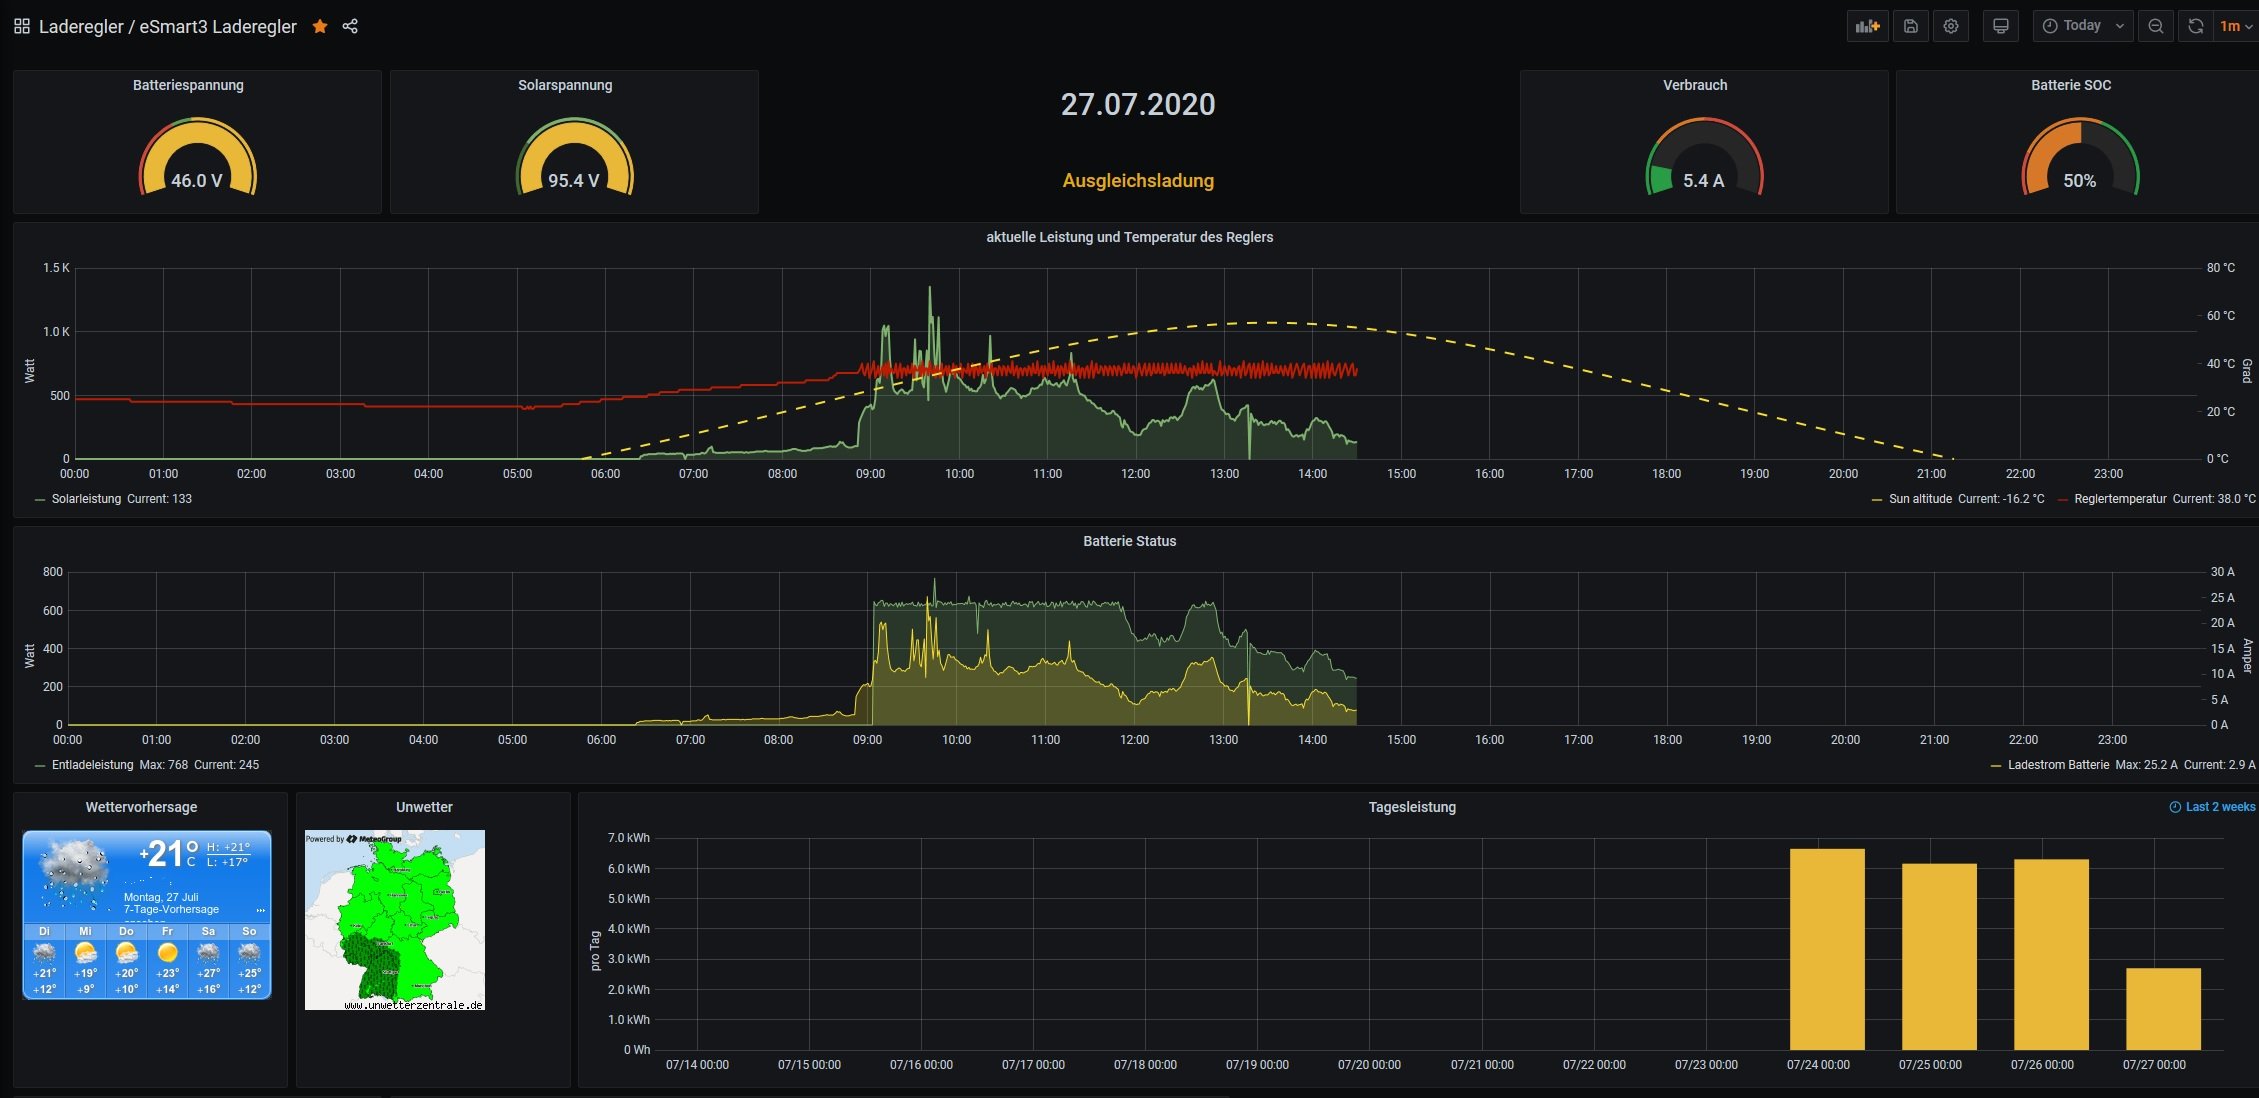Viewport: 2259px width, 1098px height.
Task: Unstar the dashboard via star icon
Action: coord(320,26)
